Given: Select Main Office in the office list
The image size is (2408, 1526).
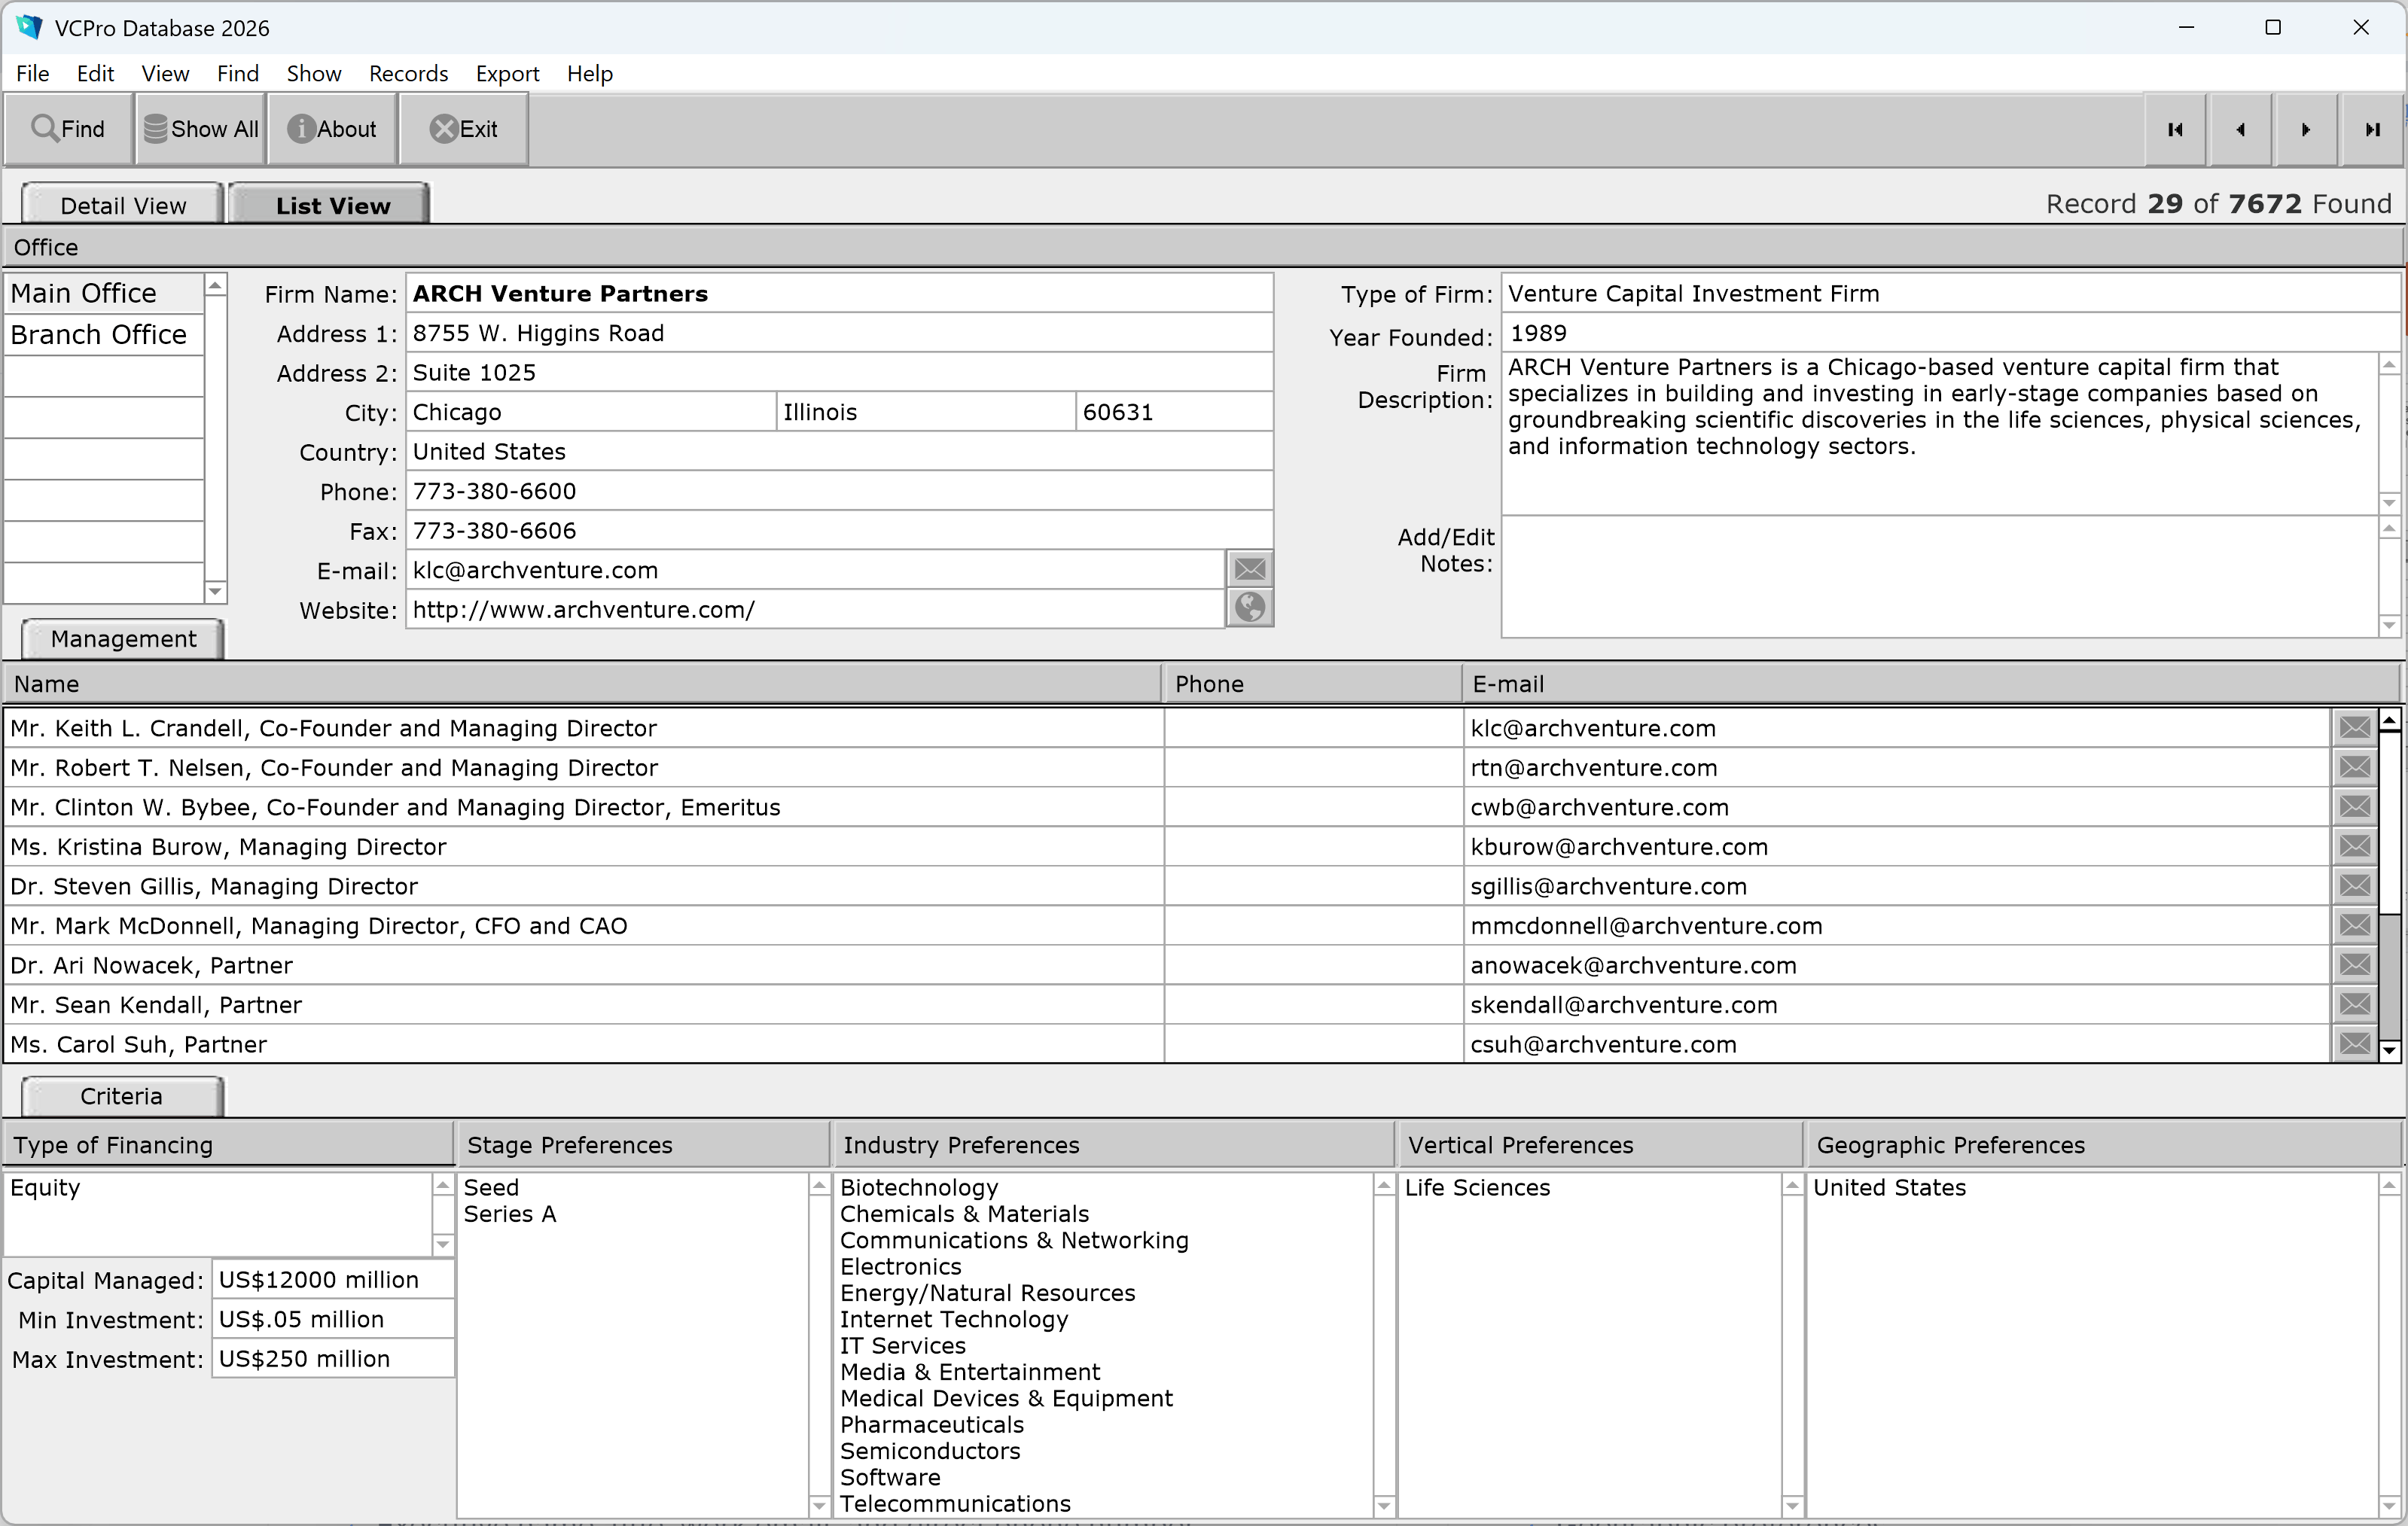Looking at the screenshot, I should 104,293.
